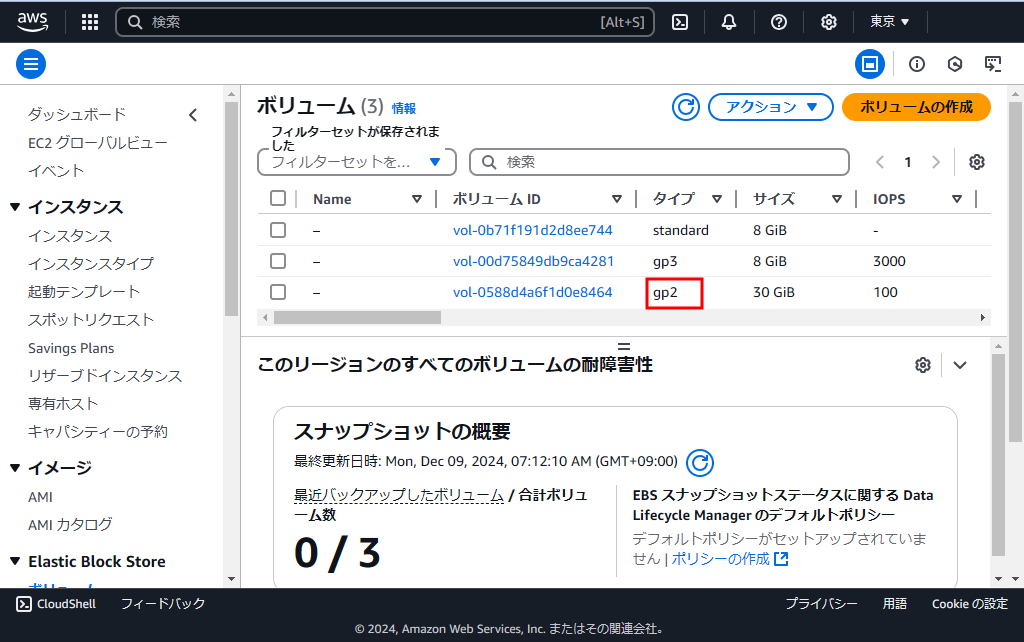Toggle the blue hamburger navigation menu
1024x642 pixels.
(31, 64)
